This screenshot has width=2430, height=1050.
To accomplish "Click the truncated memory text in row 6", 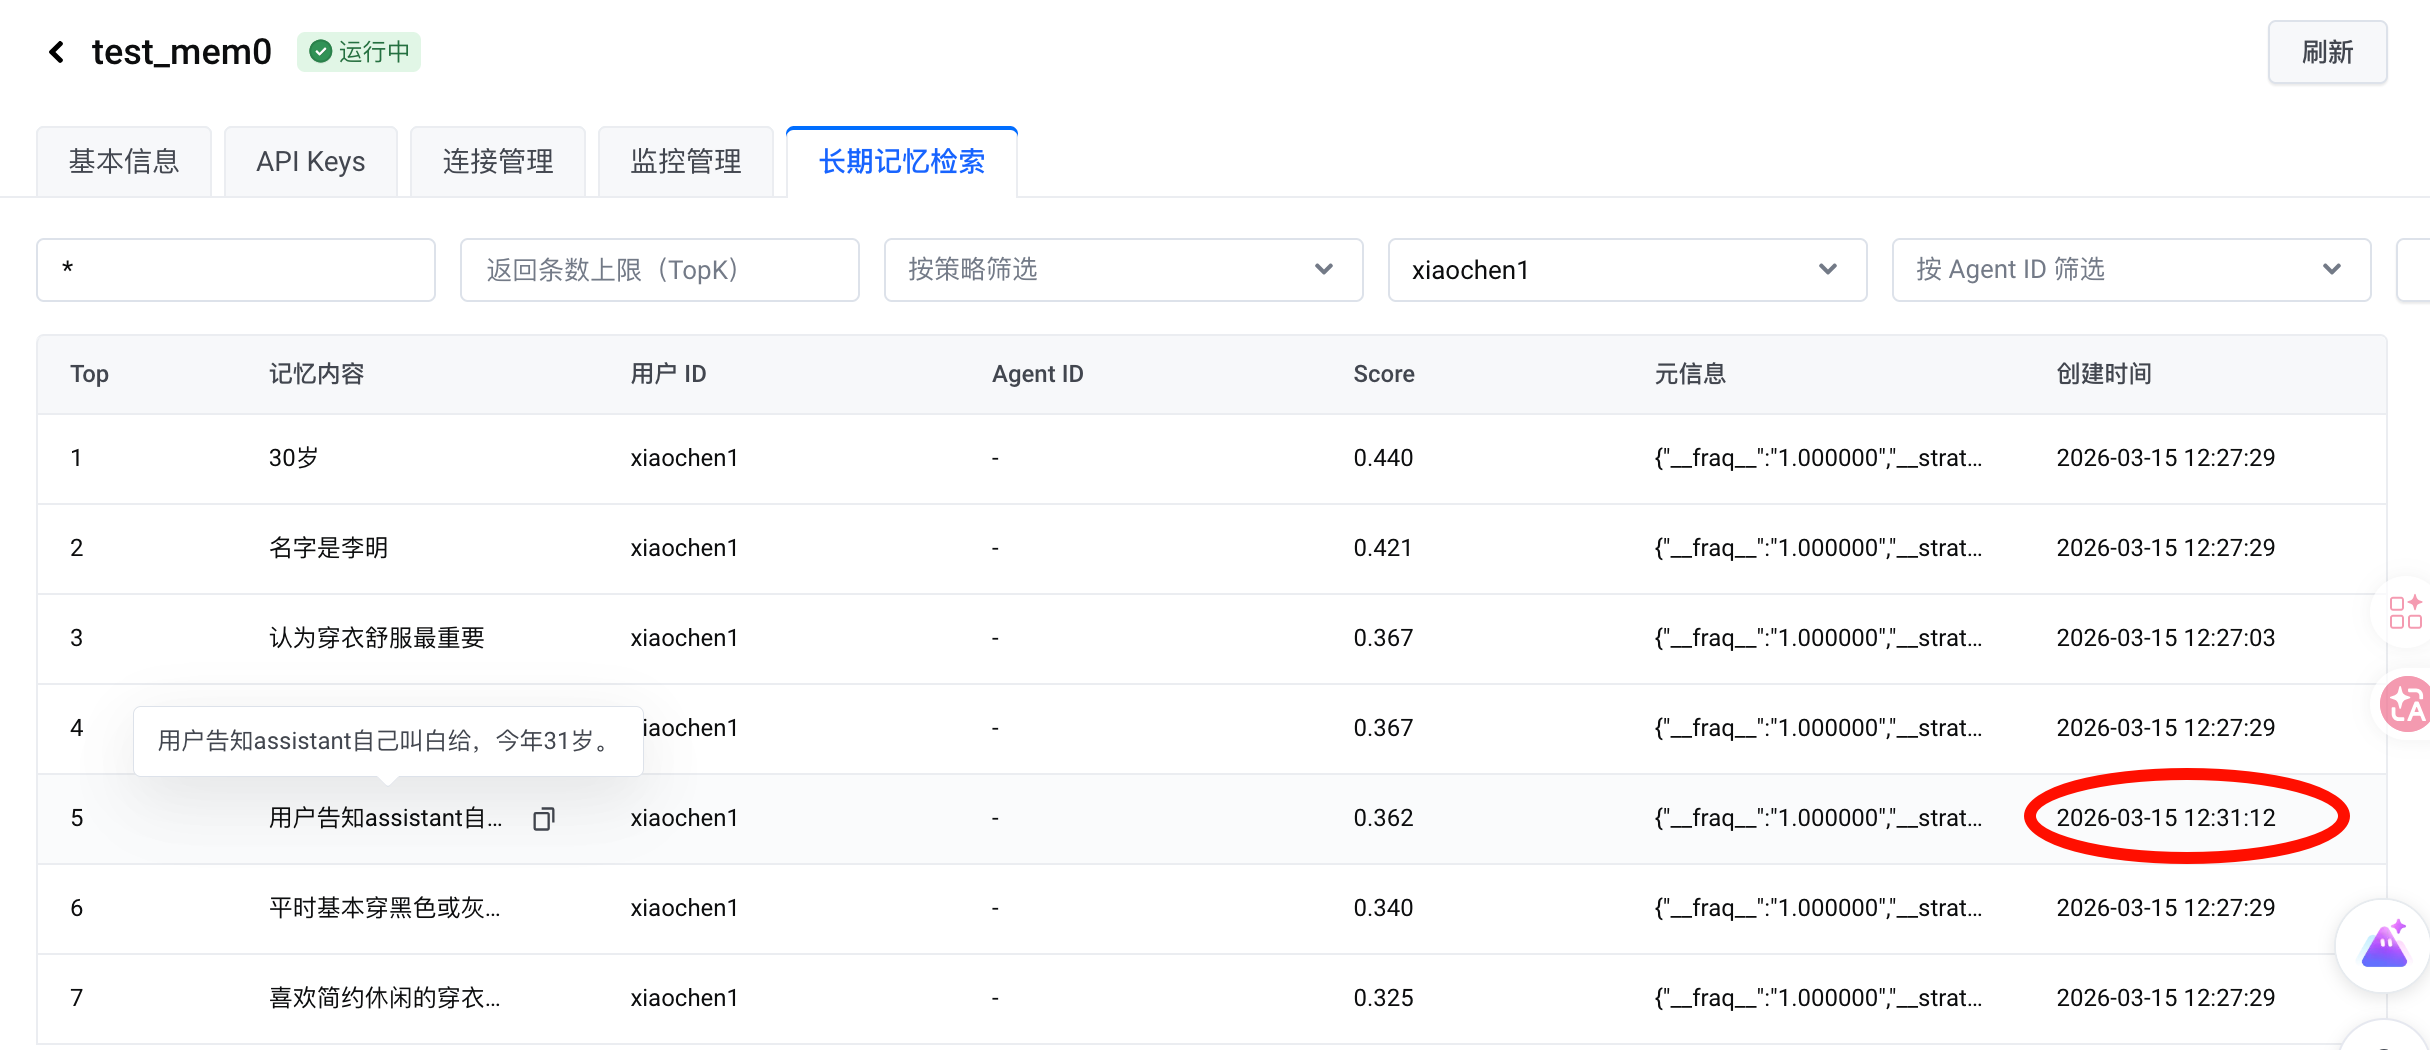I will pos(384,908).
